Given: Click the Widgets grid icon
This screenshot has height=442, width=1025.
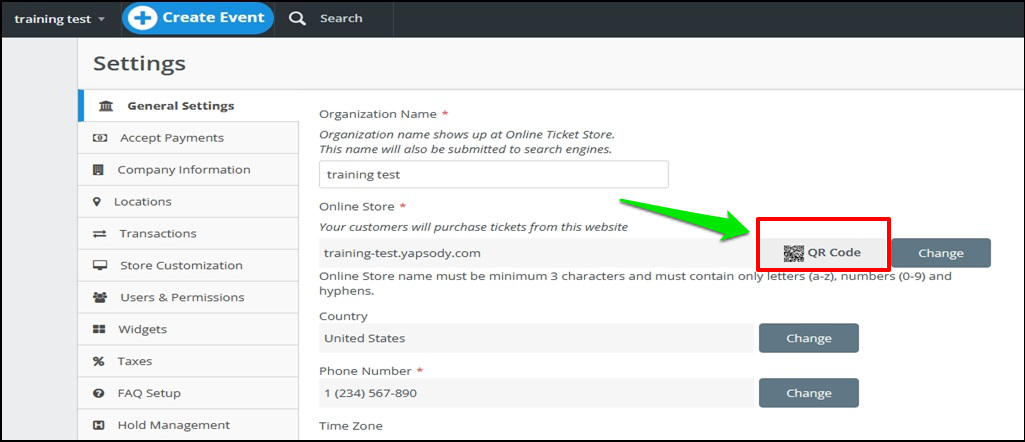Looking at the screenshot, I should coord(99,330).
